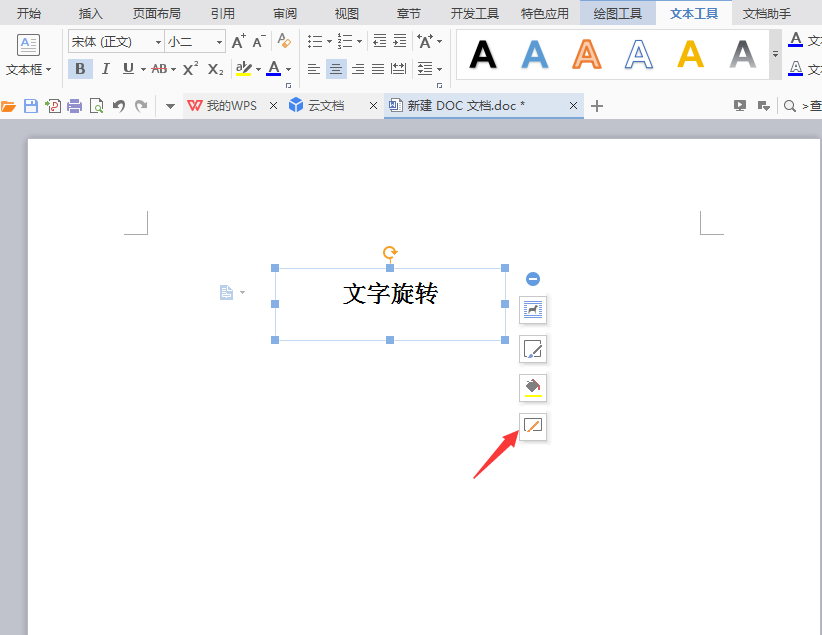Open shape outline button
This screenshot has height=635, width=822.
pos(533,426)
